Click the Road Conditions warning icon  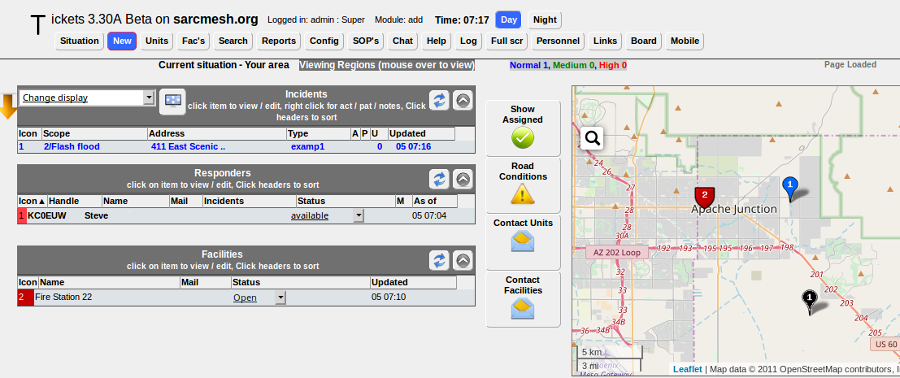click(522, 195)
